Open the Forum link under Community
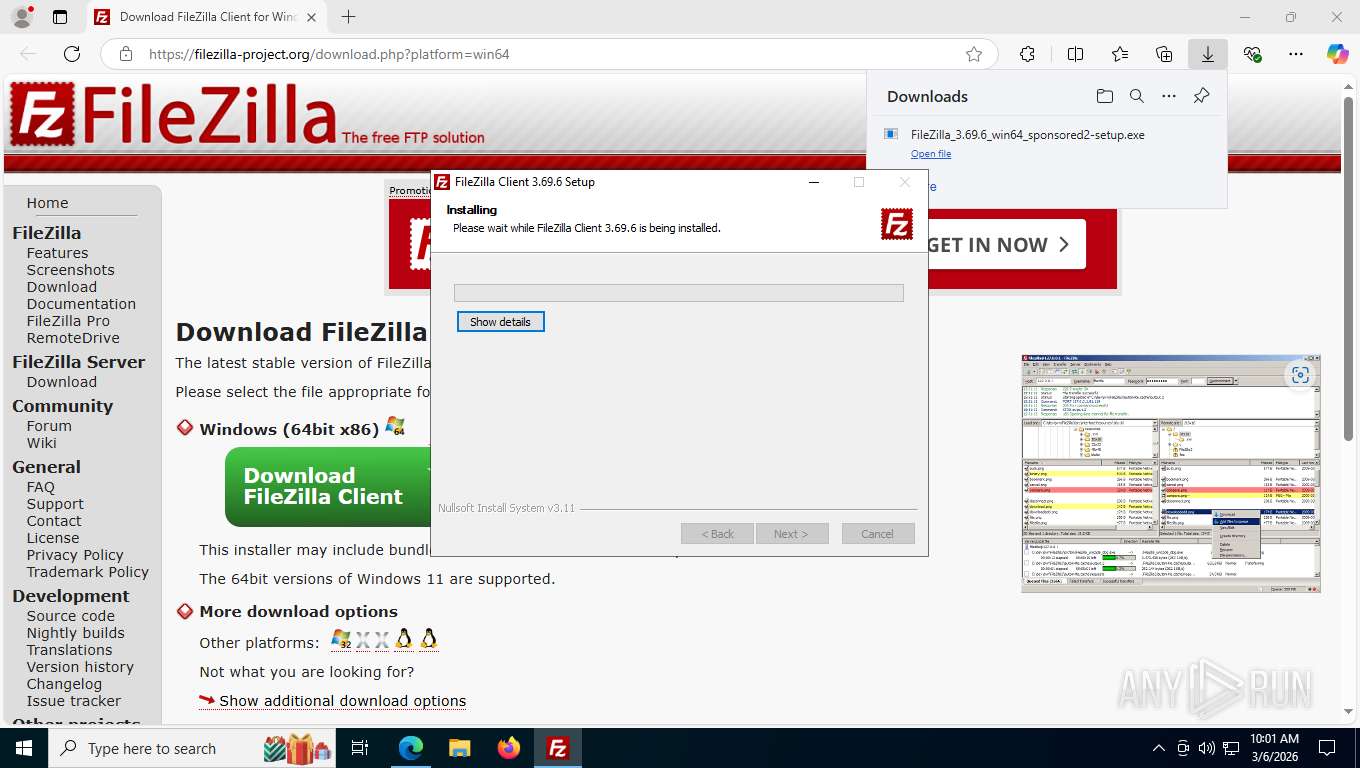This screenshot has height=768, width=1360. (x=49, y=426)
